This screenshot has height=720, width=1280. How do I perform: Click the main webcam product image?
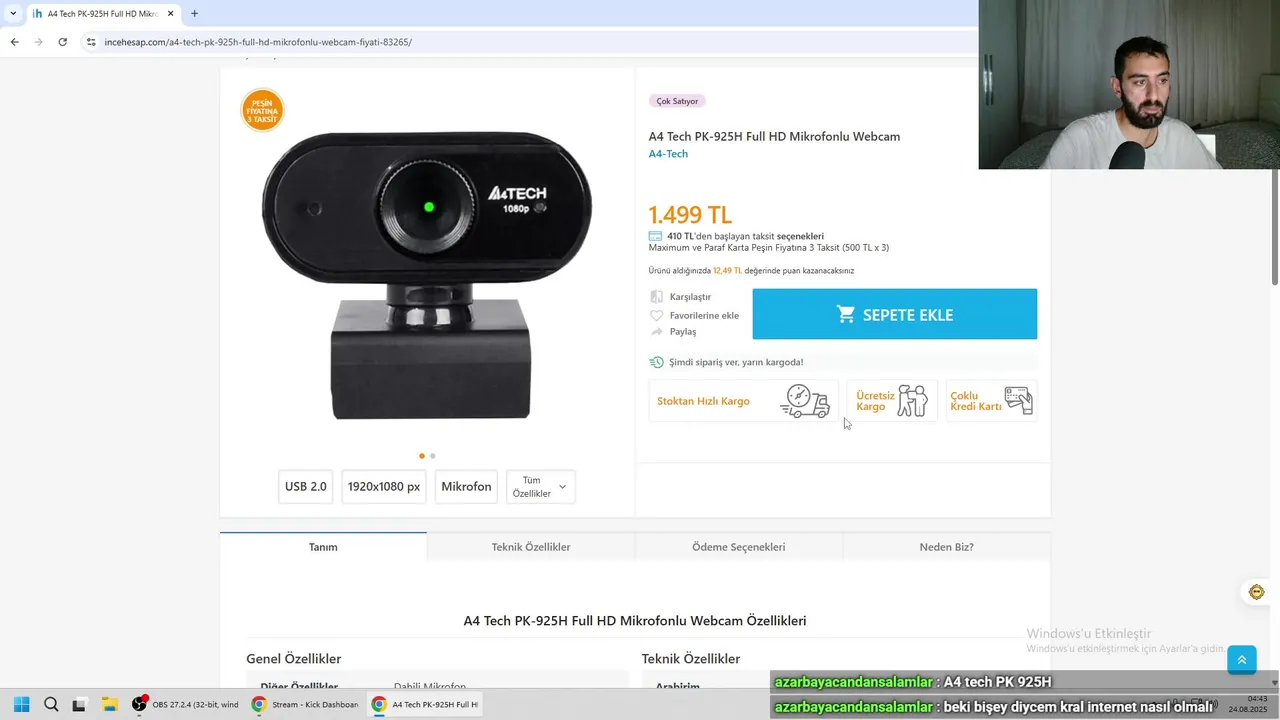click(427, 275)
